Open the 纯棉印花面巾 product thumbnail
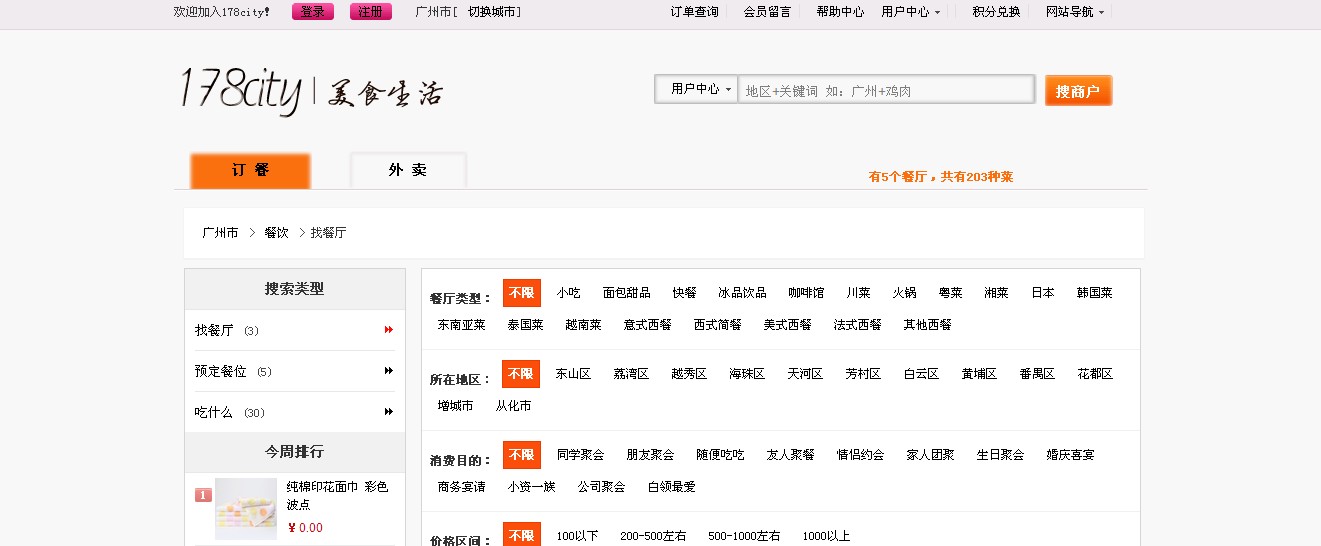 246,509
